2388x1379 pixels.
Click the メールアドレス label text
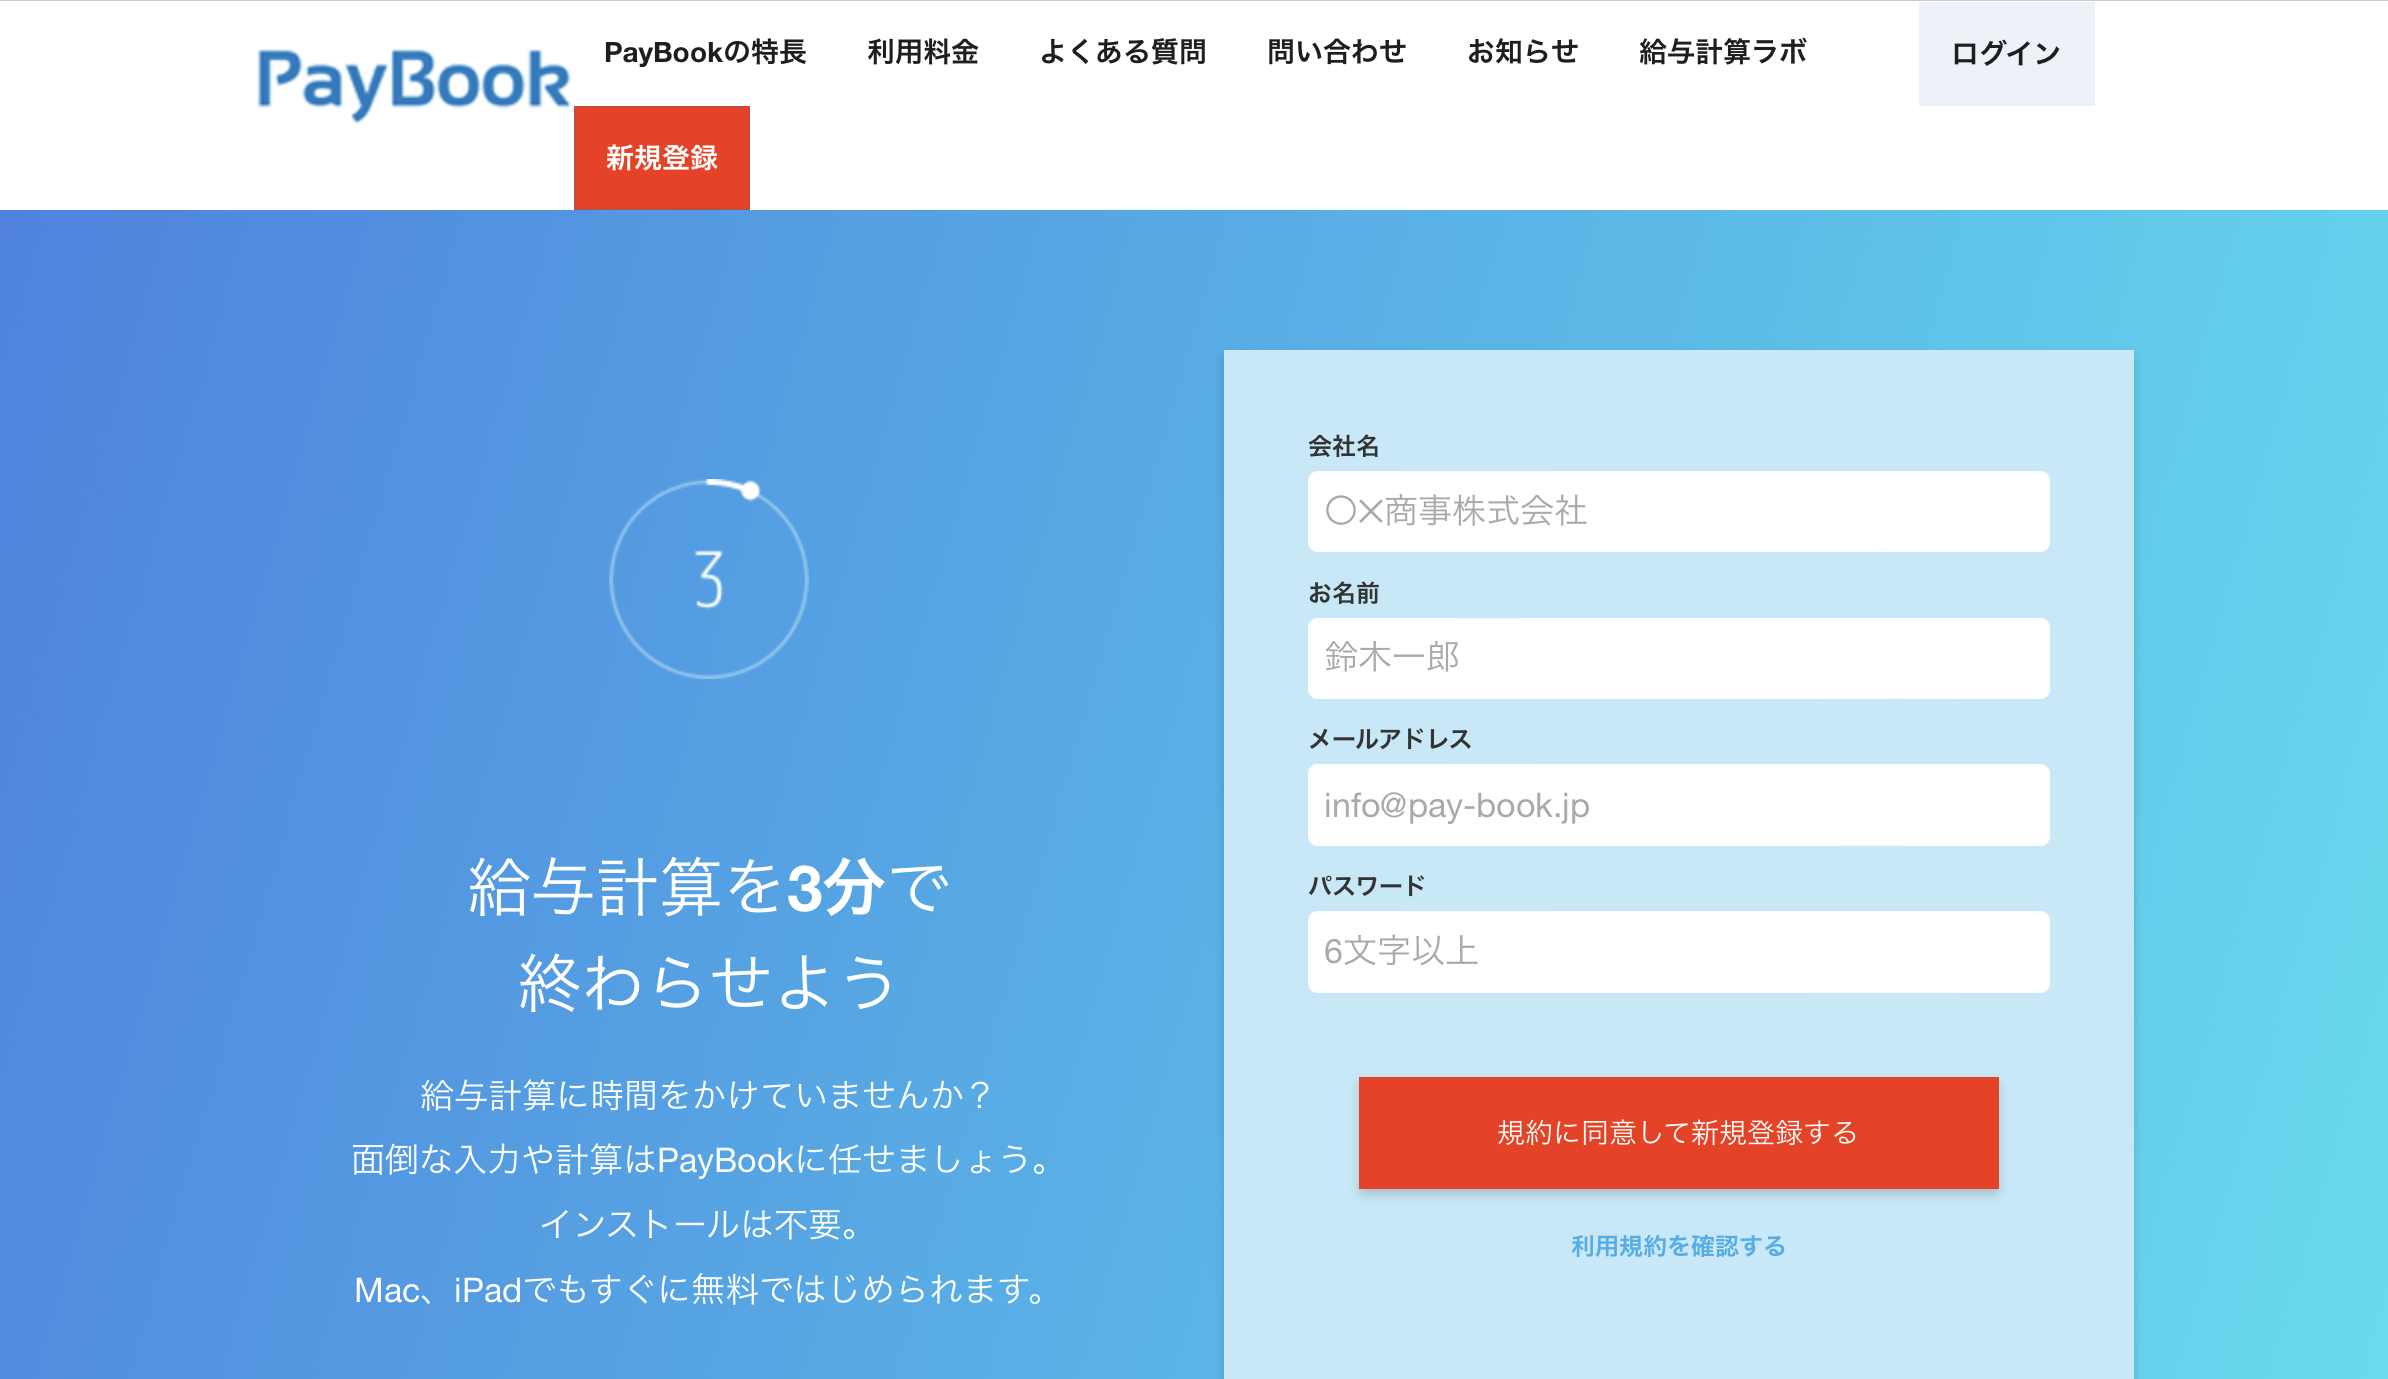tap(1390, 739)
